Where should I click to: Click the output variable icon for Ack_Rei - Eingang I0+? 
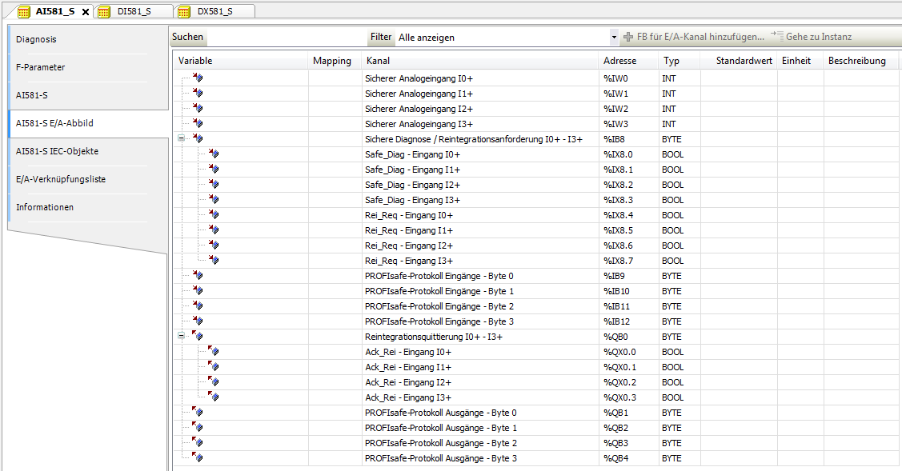(x=213, y=352)
